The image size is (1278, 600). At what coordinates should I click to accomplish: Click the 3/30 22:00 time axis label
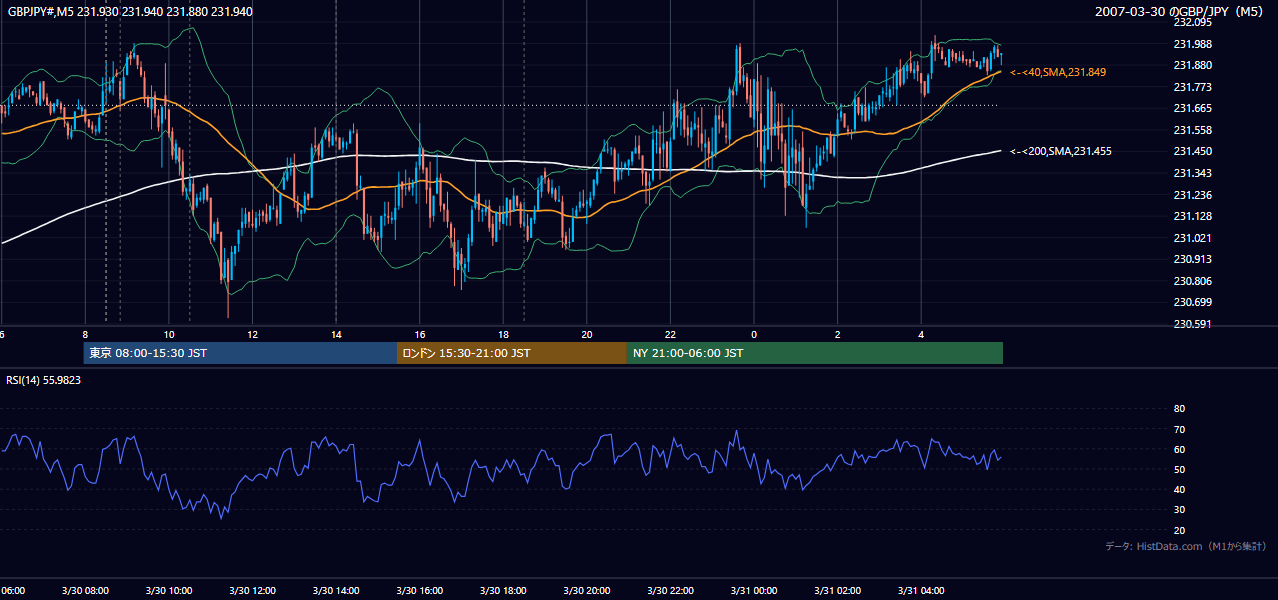point(671,591)
